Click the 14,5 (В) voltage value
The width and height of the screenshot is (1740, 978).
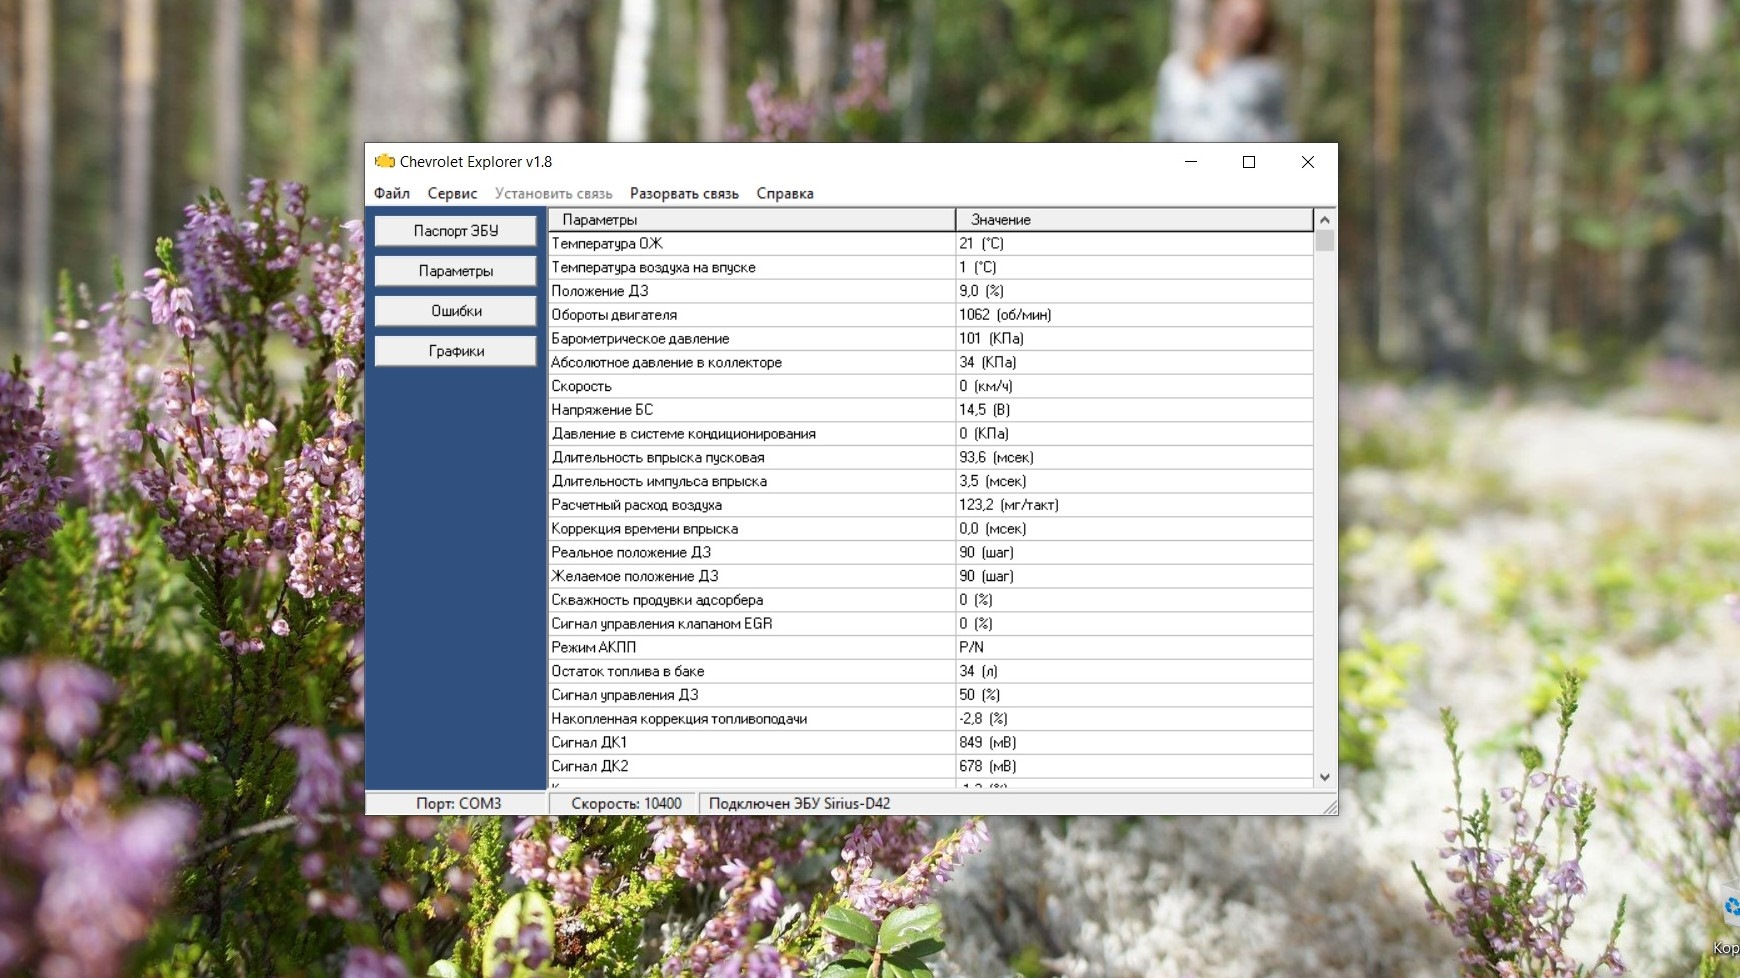pos(1134,410)
